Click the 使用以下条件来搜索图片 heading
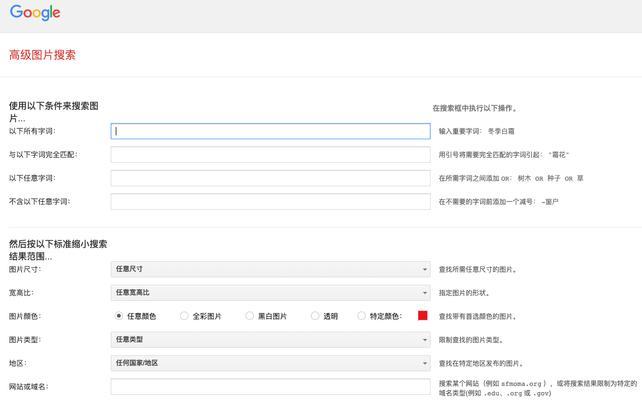The width and height of the screenshot is (642, 400). pyautogui.click(x=54, y=112)
